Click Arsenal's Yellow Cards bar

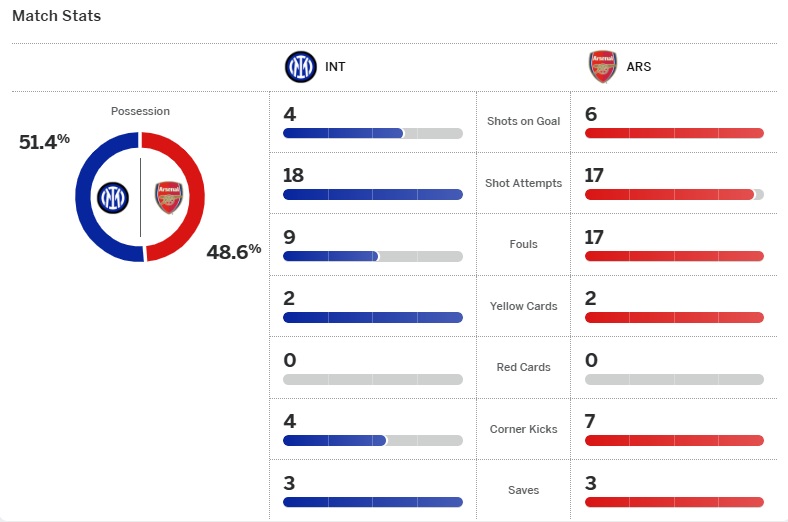click(674, 318)
